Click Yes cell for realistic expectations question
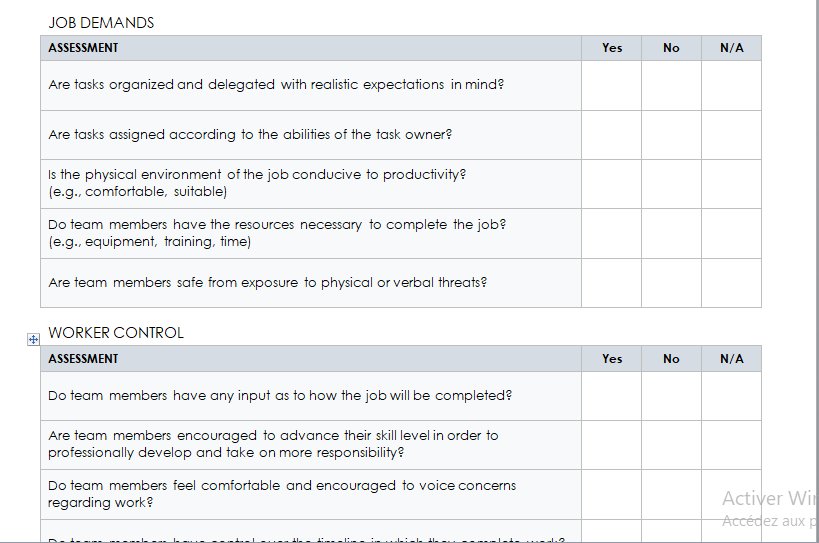The width and height of the screenshot is (819, 543). (611, 86)
